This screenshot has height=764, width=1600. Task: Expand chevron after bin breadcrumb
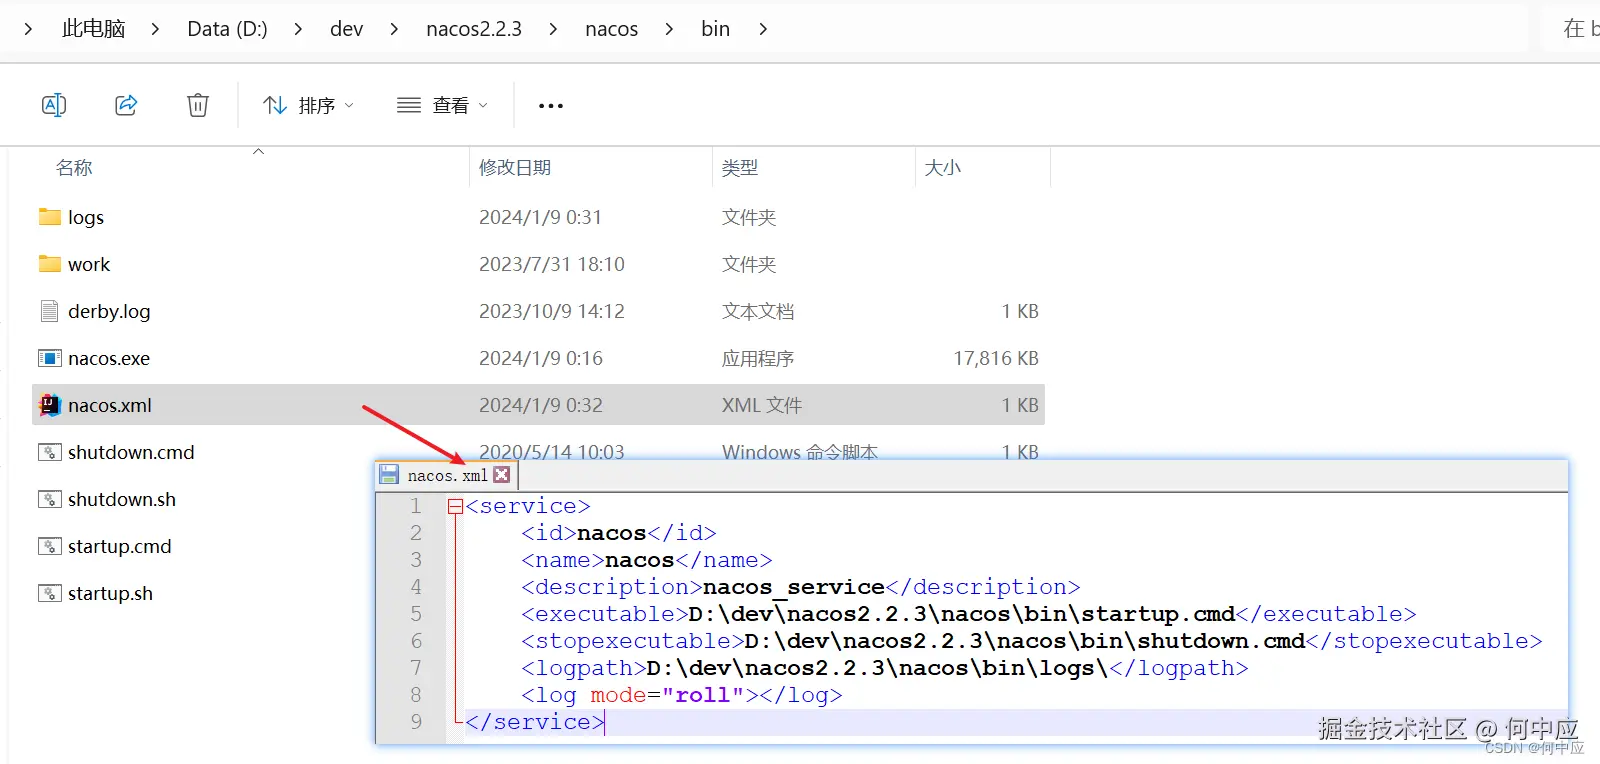tap(763, 29)
